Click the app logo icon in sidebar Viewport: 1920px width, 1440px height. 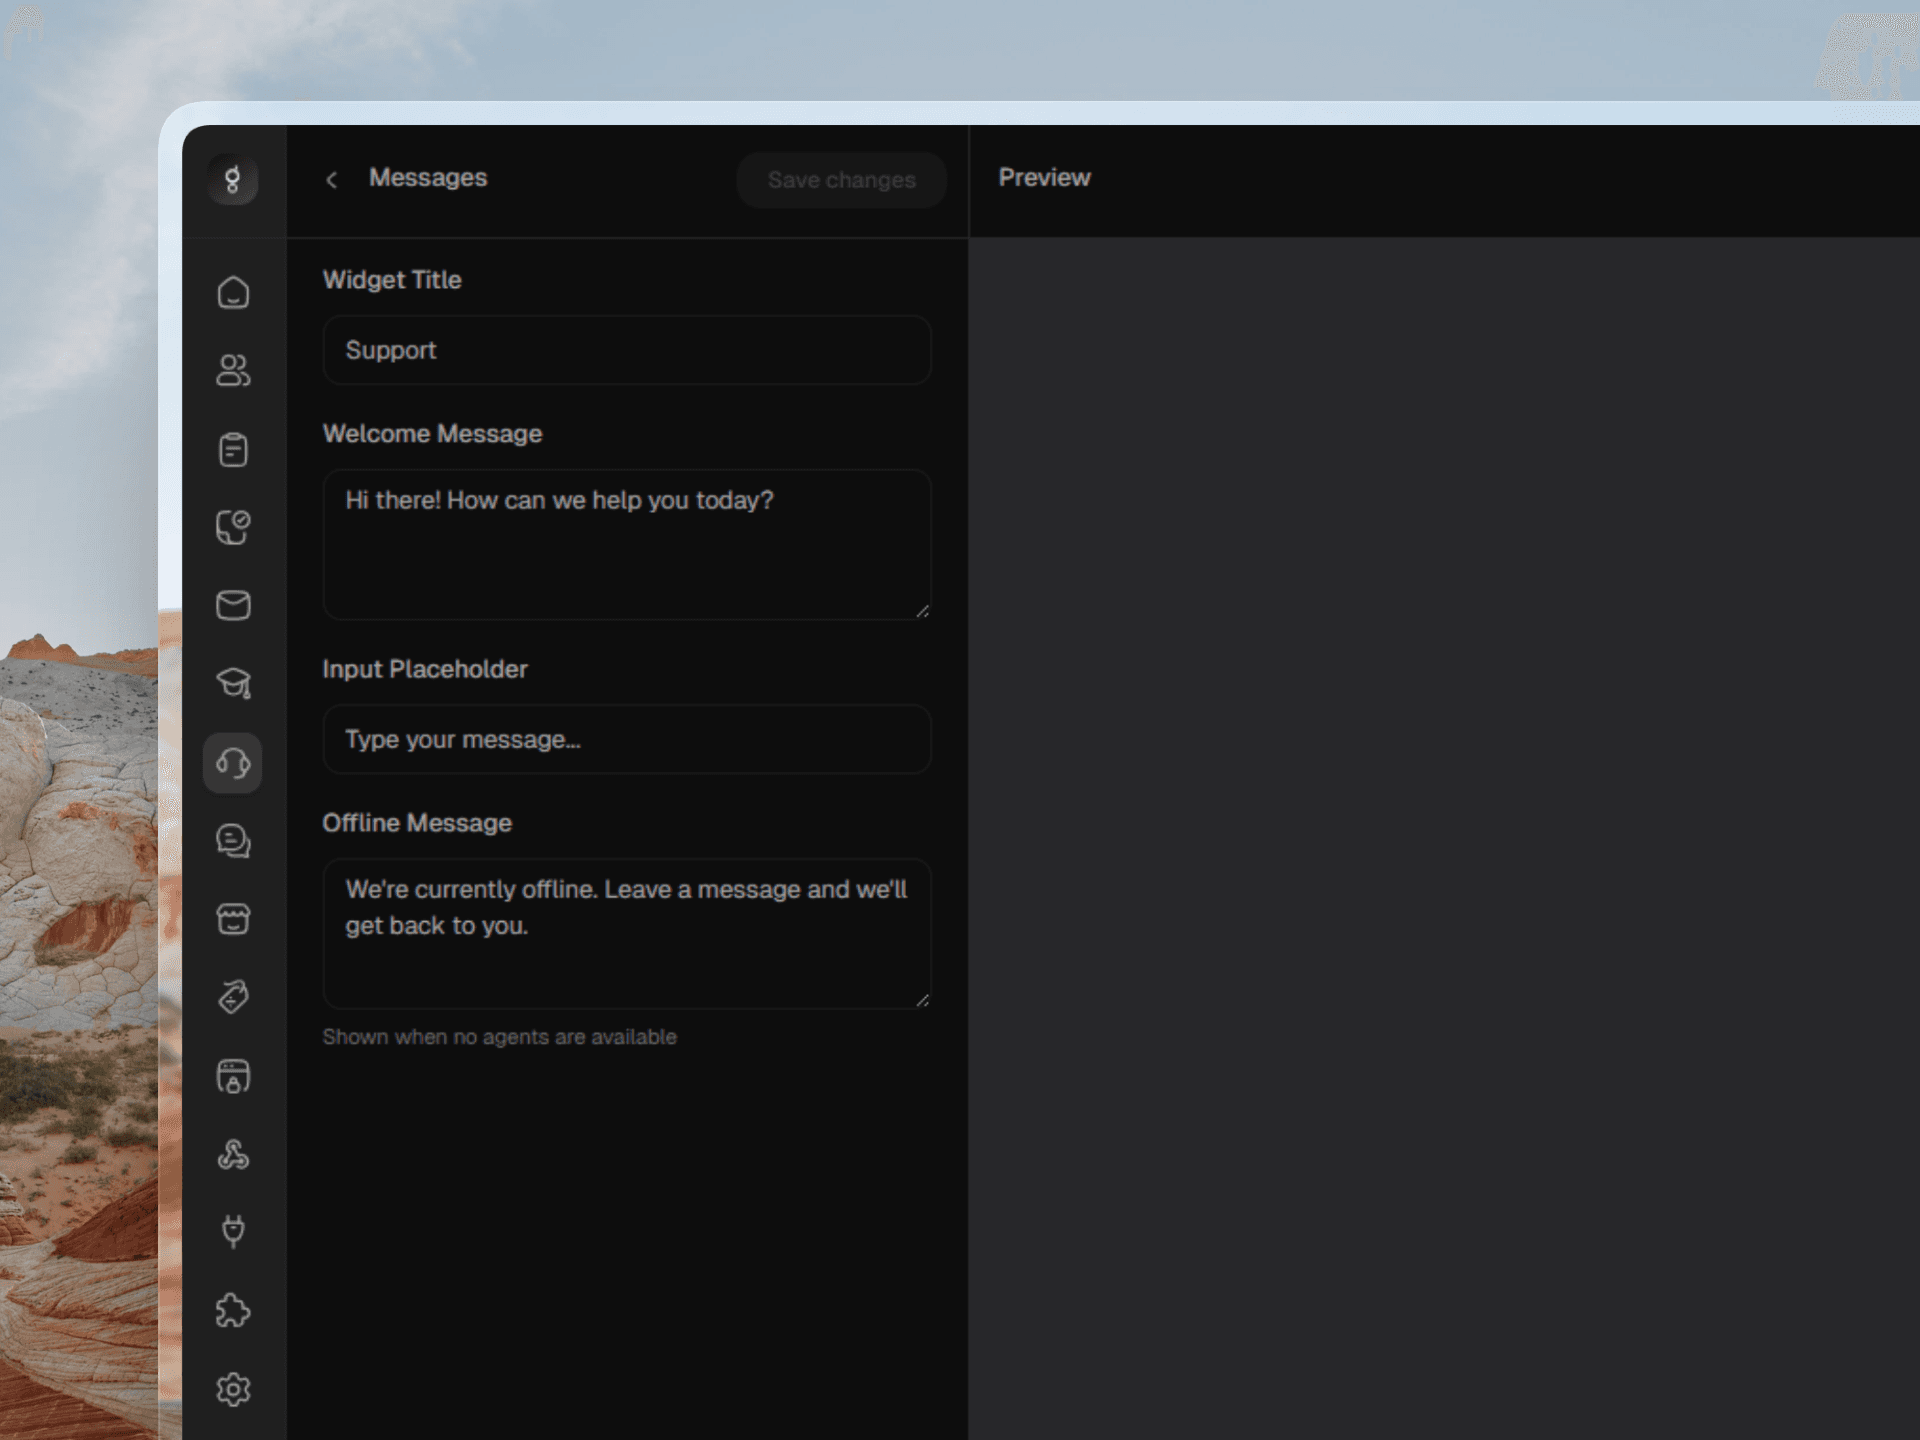[x=232, y=180]
